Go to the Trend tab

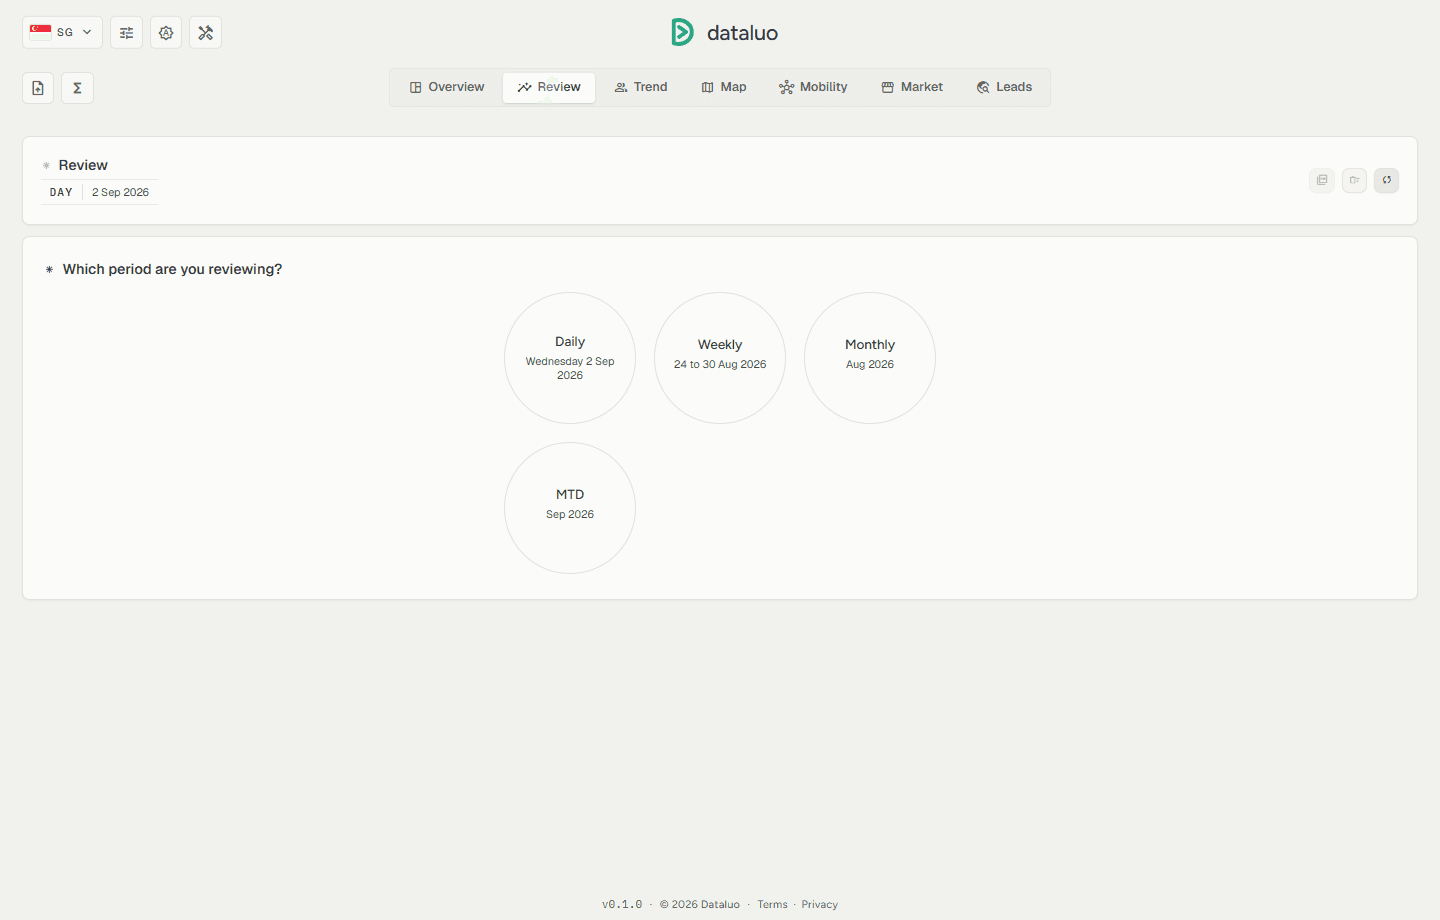[x=641, y=87]
